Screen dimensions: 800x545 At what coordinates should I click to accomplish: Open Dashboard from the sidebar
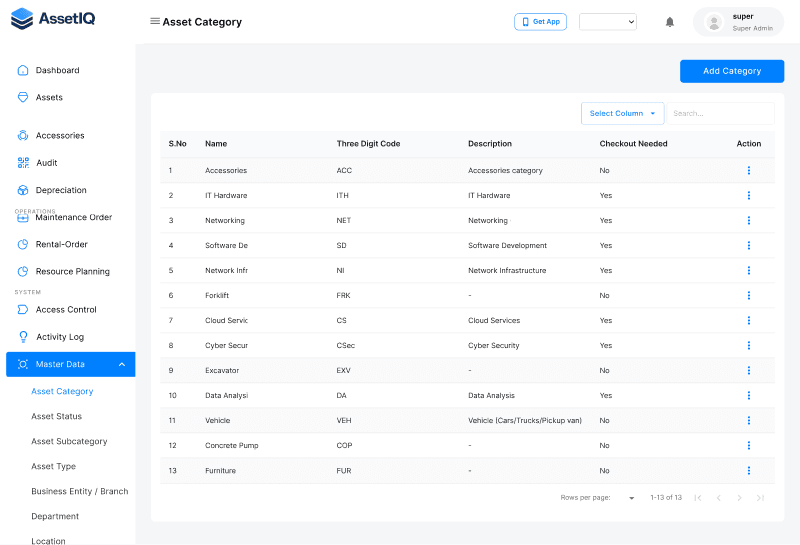(x=58, y=70)
